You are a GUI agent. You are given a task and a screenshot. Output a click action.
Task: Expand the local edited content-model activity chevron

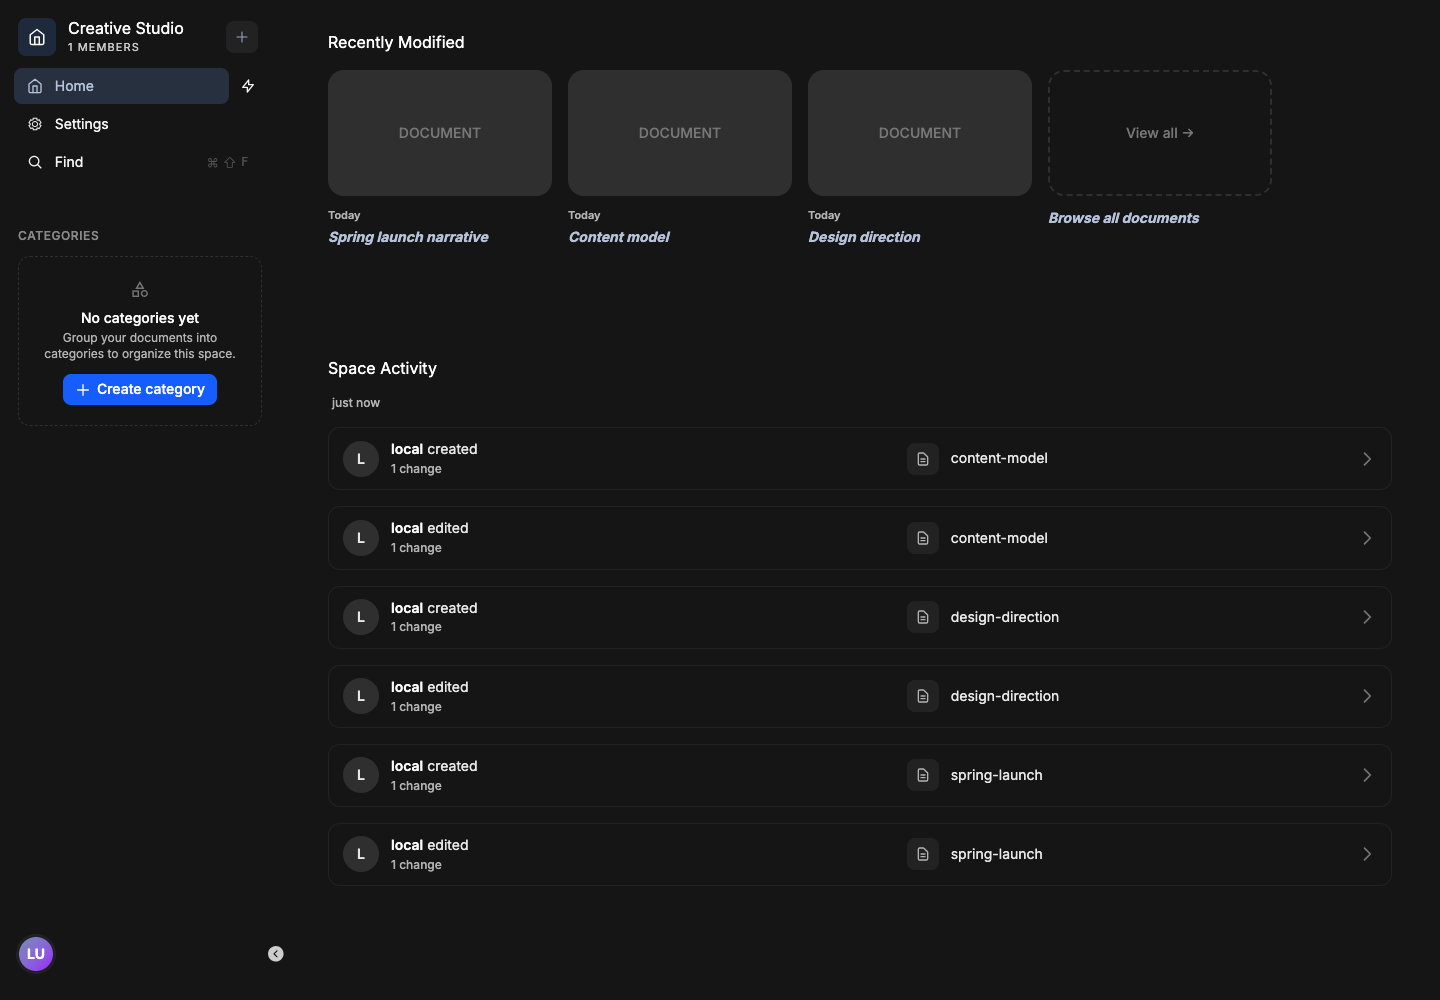point(1367,538)
